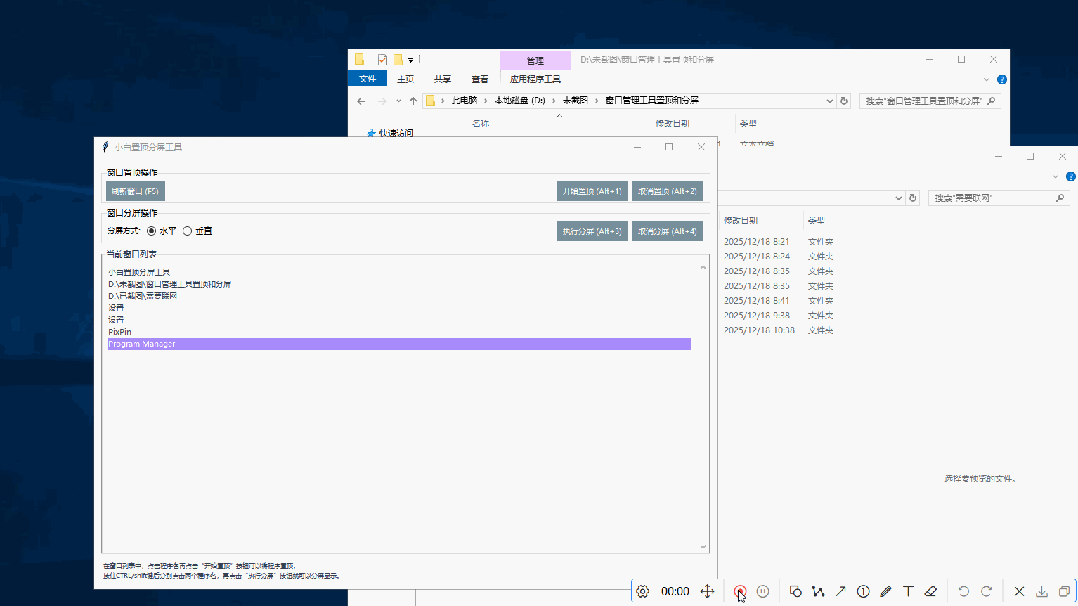Open 文件 tab in front Explorer window

click(367, 79)
